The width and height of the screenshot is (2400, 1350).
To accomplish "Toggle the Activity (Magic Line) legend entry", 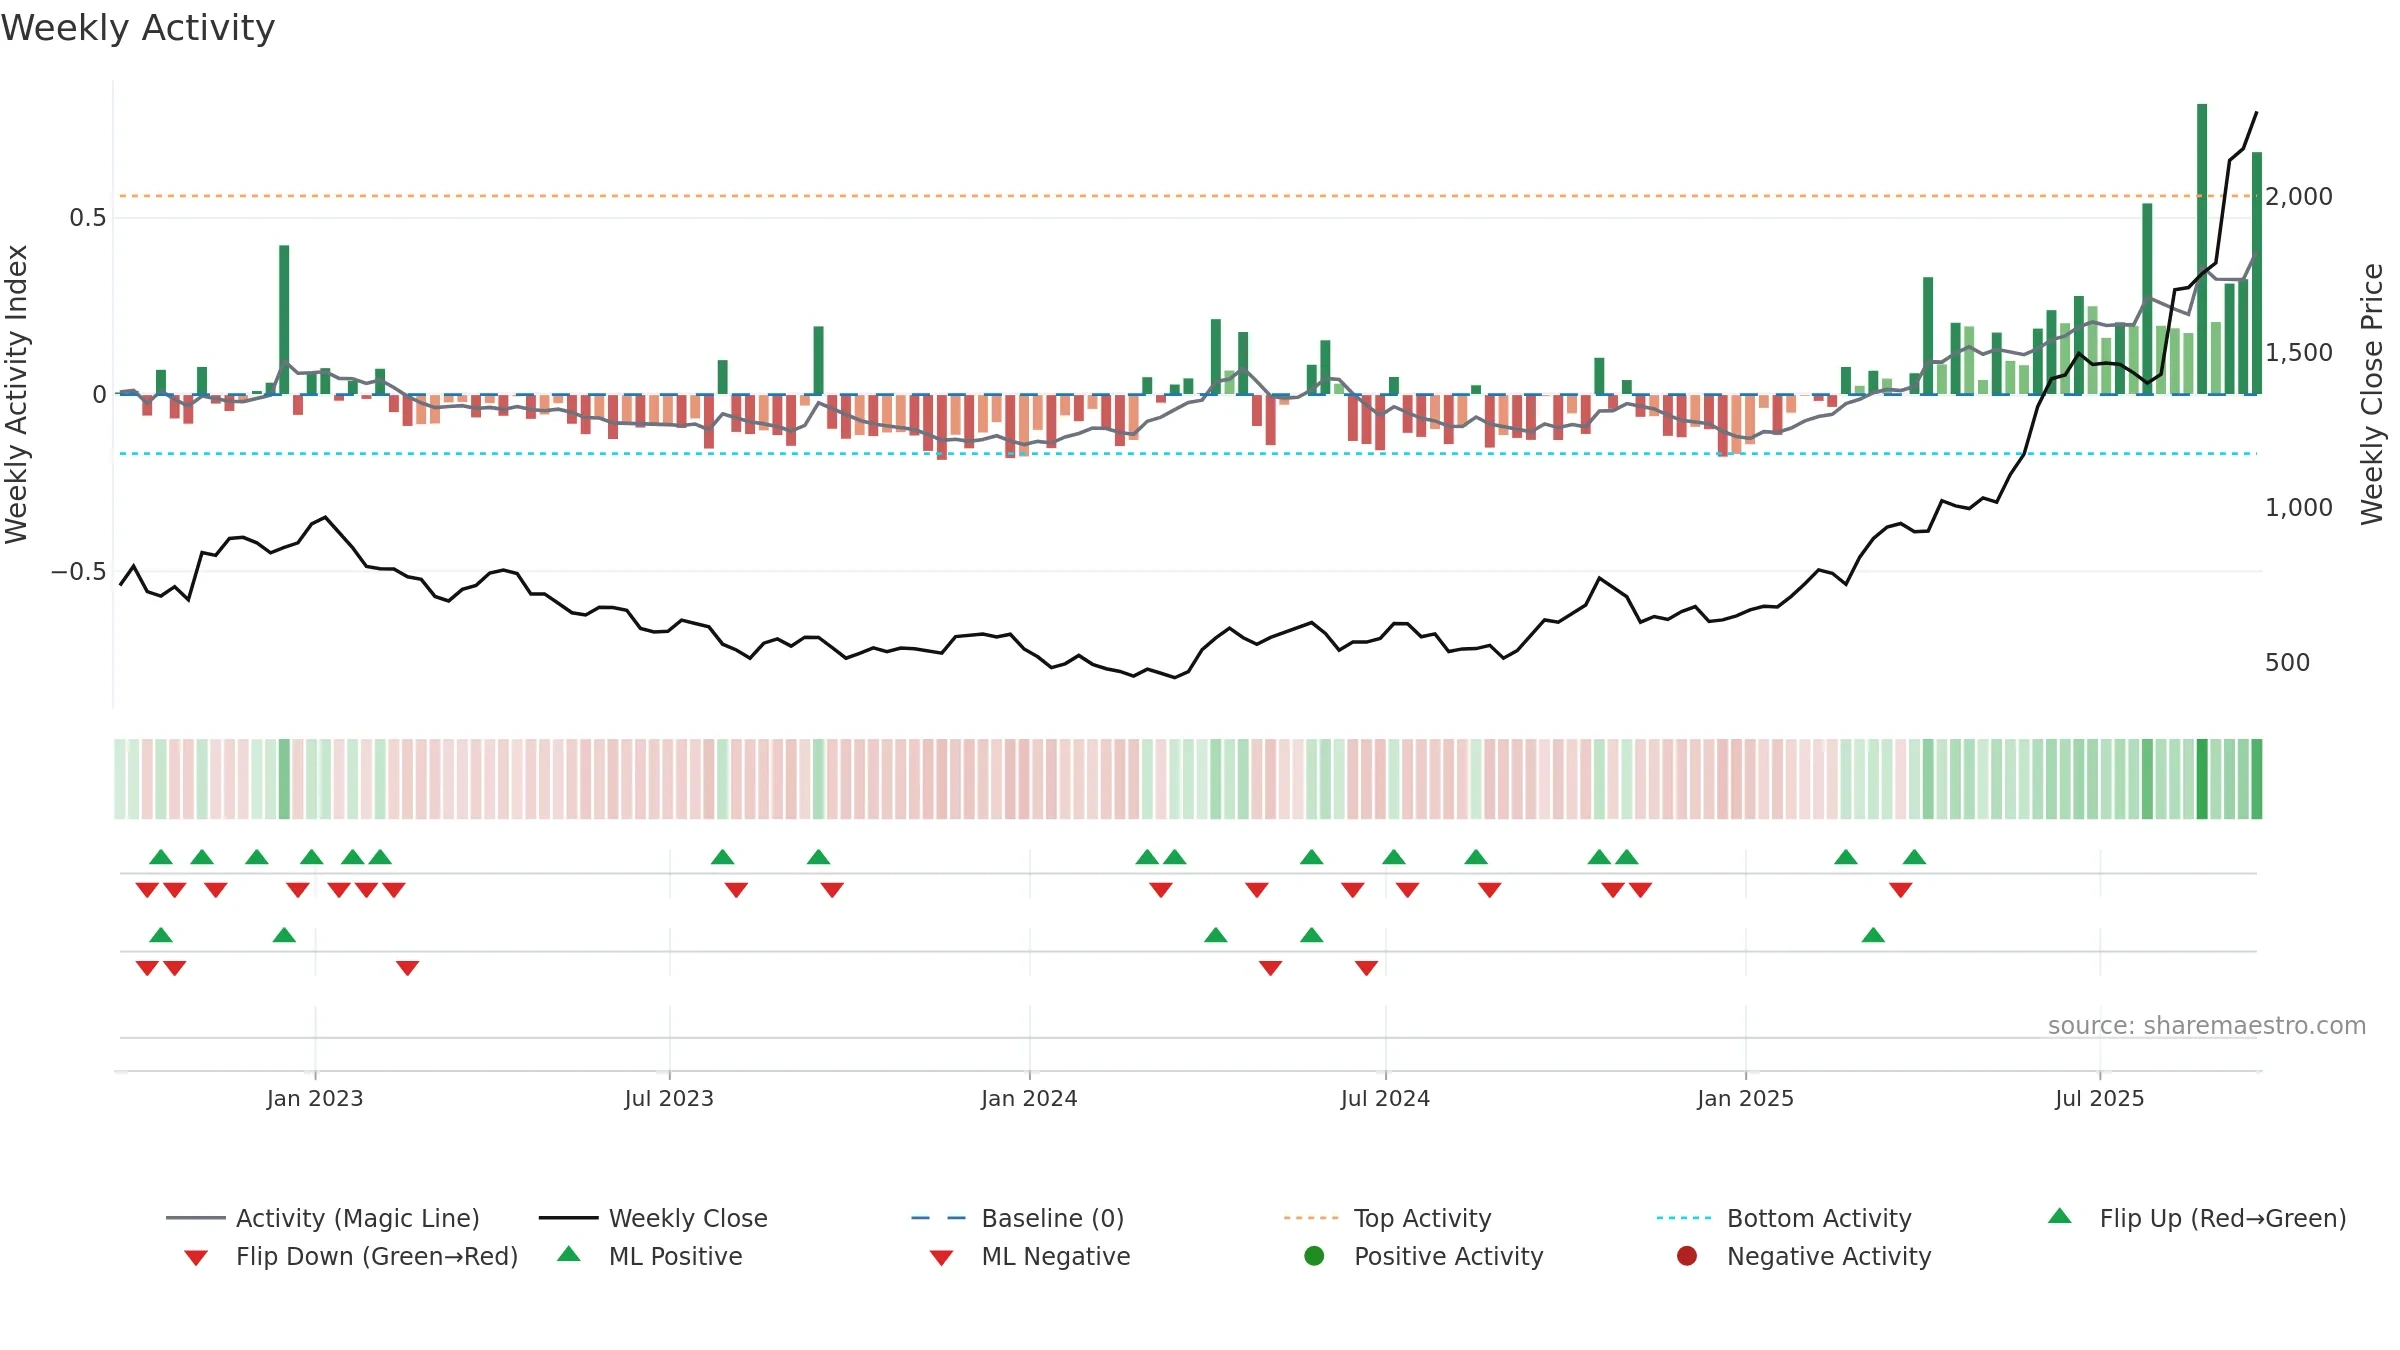I will 323,1218.
